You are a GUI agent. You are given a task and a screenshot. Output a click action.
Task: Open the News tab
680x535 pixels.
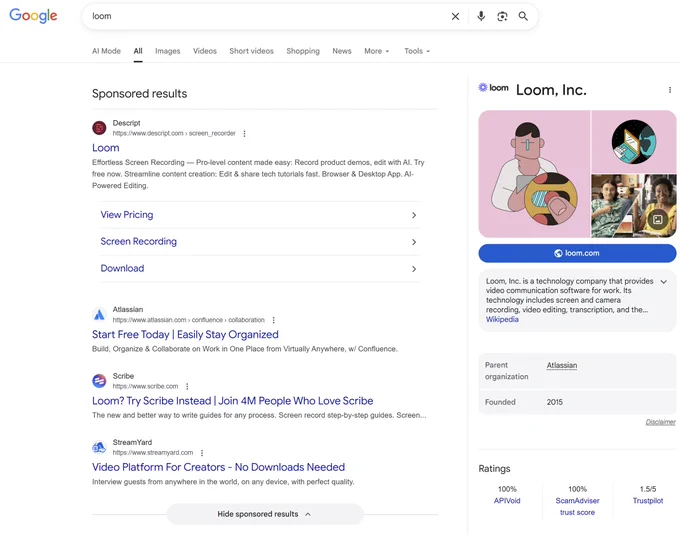pyautogui.click(x=342, y=51)
